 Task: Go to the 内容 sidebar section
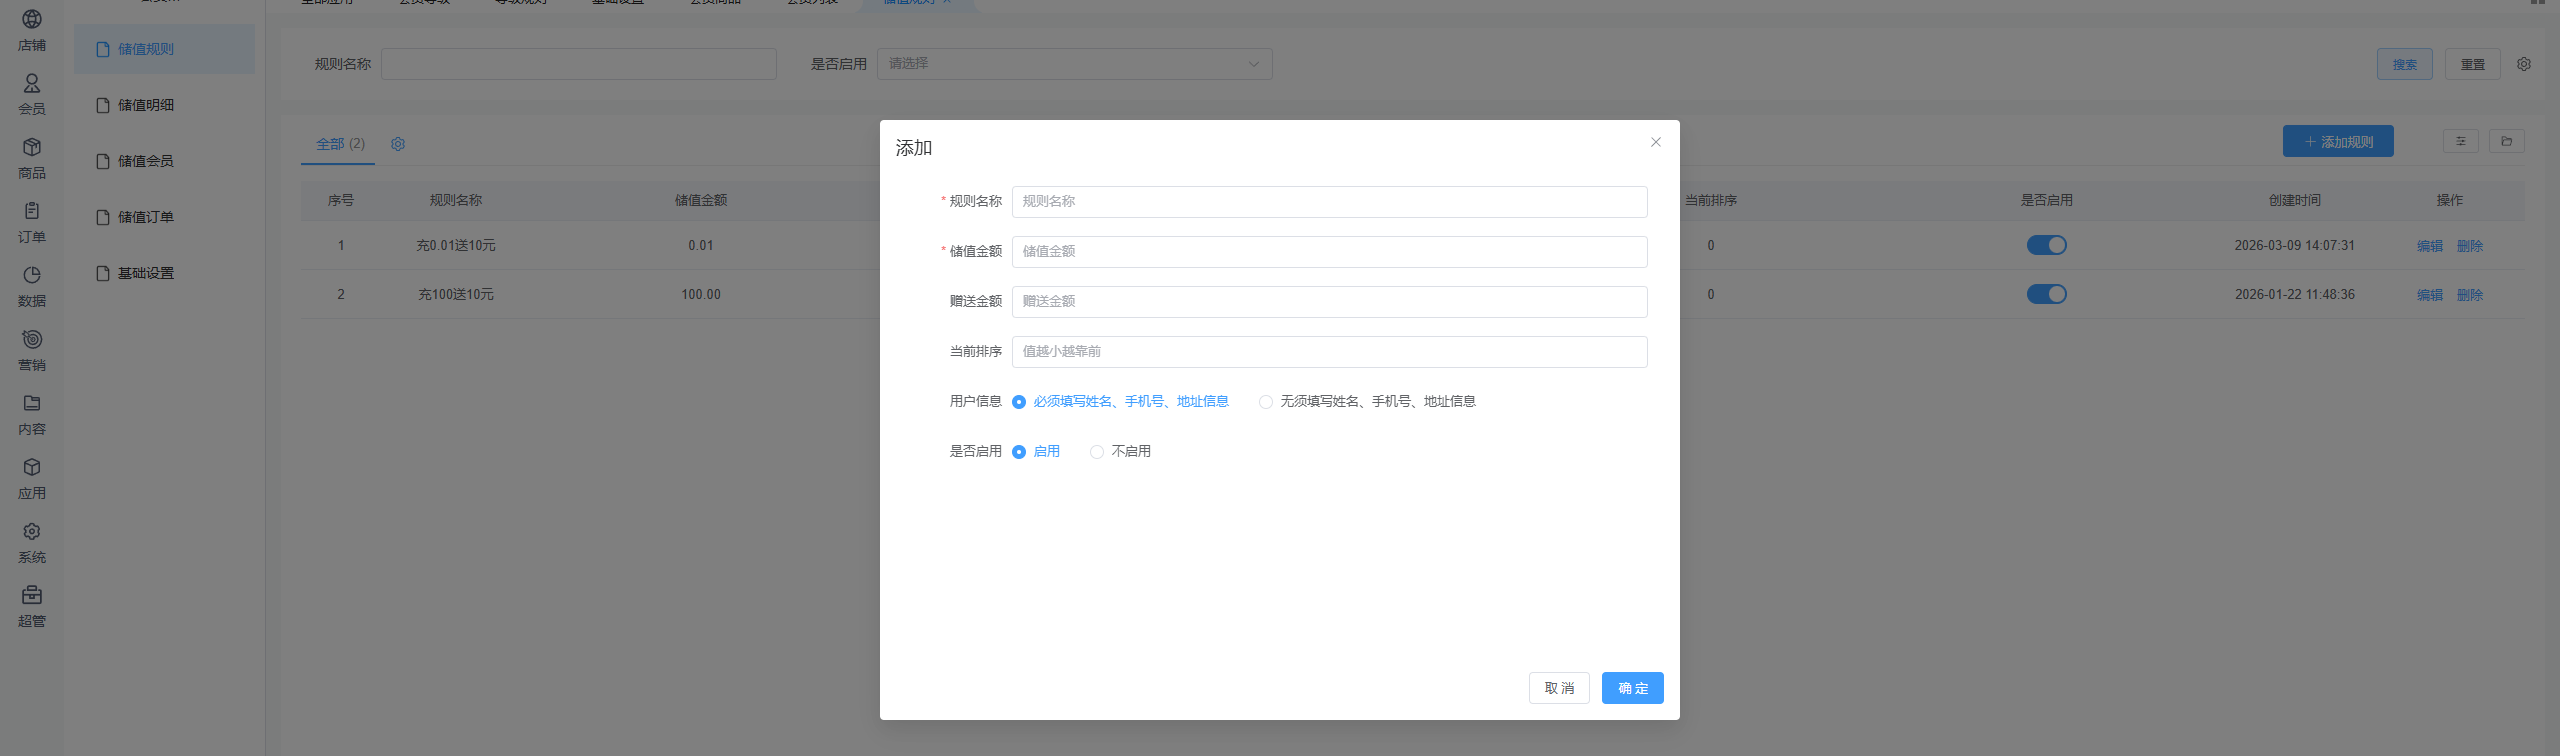[x=32, y=414]
